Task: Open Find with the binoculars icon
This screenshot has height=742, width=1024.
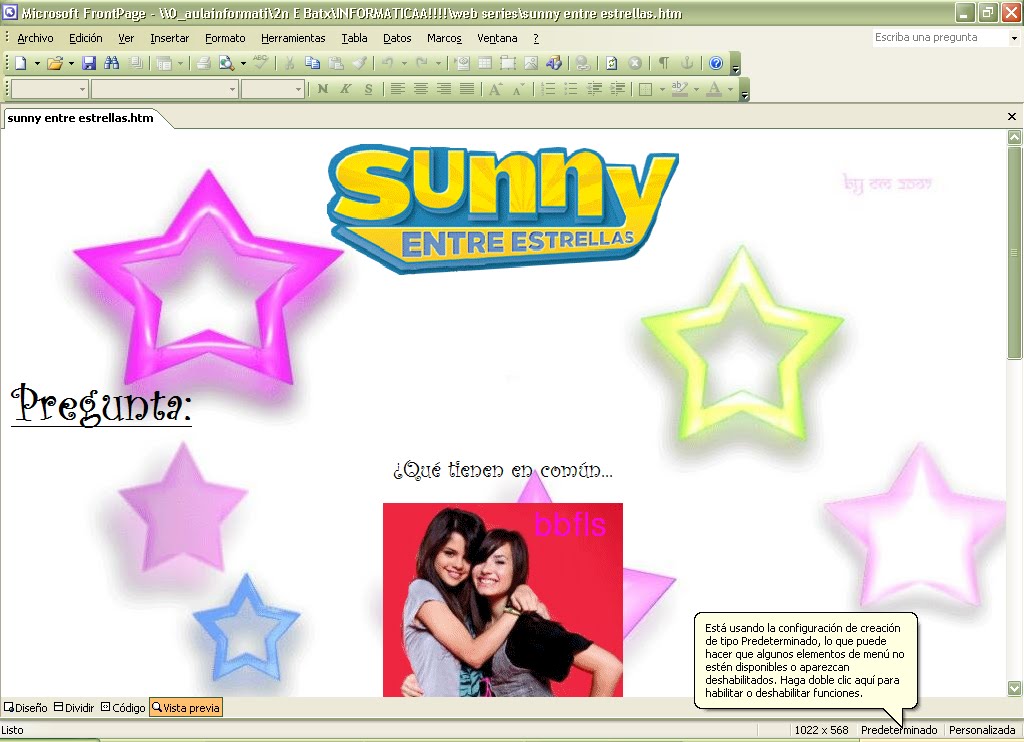Action: (112, 63)
